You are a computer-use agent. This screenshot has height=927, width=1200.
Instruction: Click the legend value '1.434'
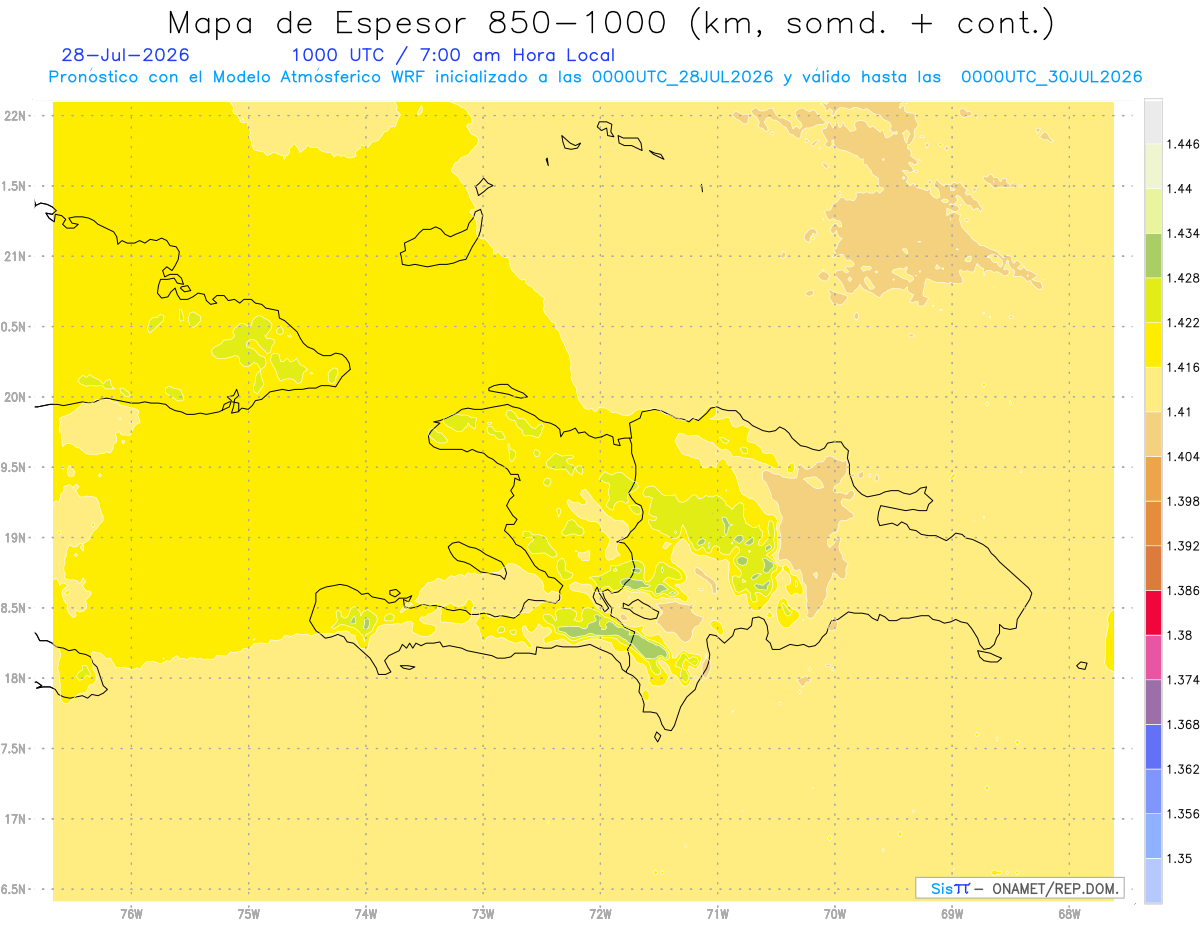click(x=1183, y=233)
